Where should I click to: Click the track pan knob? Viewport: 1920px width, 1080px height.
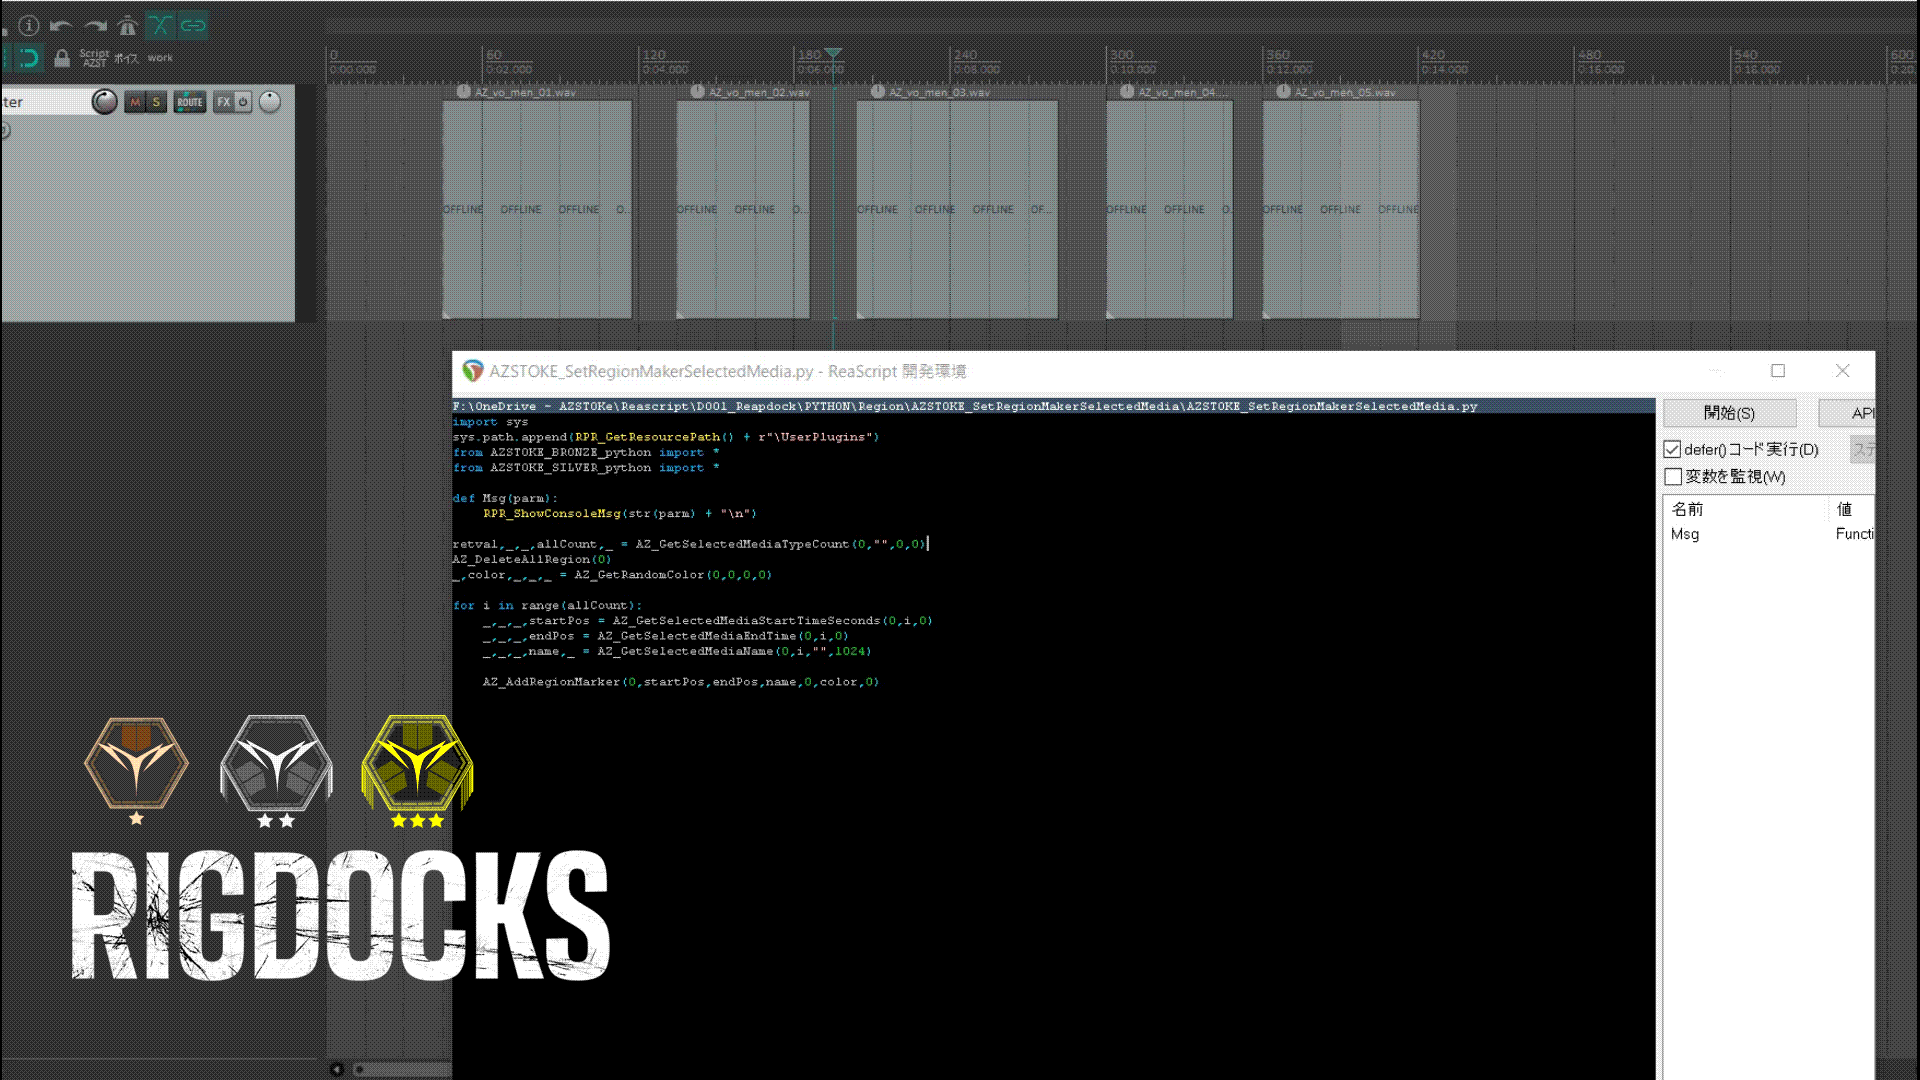(x=270, y=102)
